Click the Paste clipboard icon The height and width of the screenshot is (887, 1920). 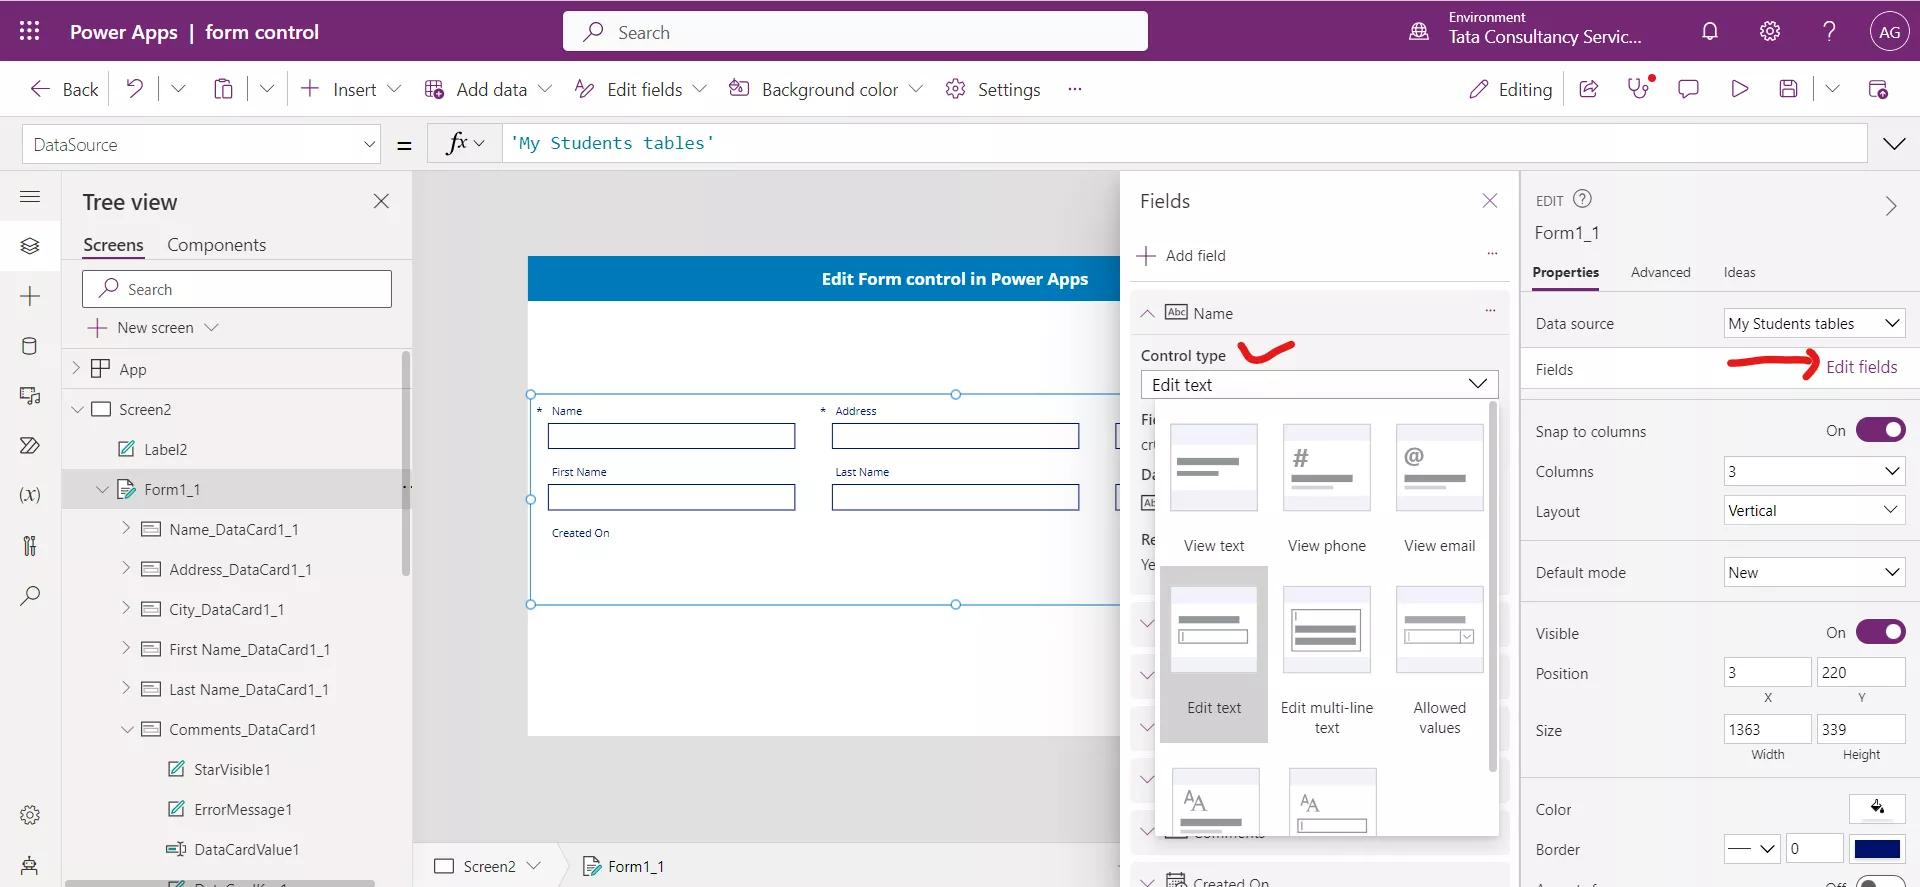pyautogui.click(x=223, y=89)
